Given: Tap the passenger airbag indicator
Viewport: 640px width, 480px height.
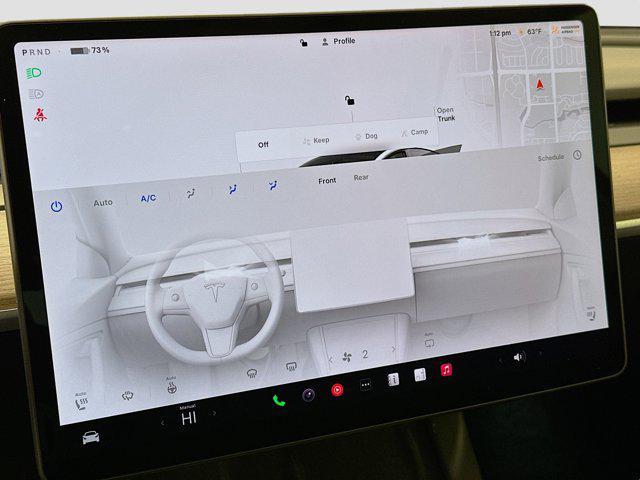Looking at the screenshot, I should (x=565, y=29).
